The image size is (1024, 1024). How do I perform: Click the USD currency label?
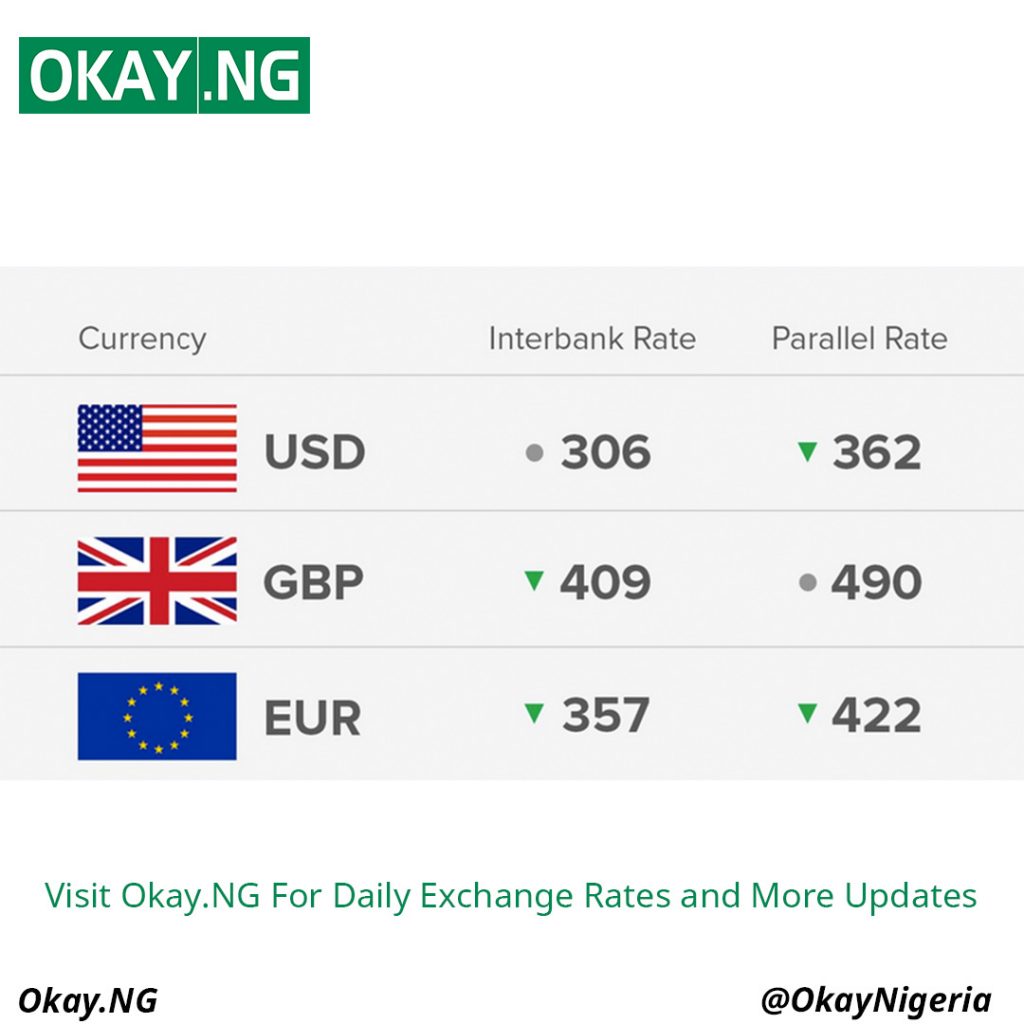tap(314, 453)
